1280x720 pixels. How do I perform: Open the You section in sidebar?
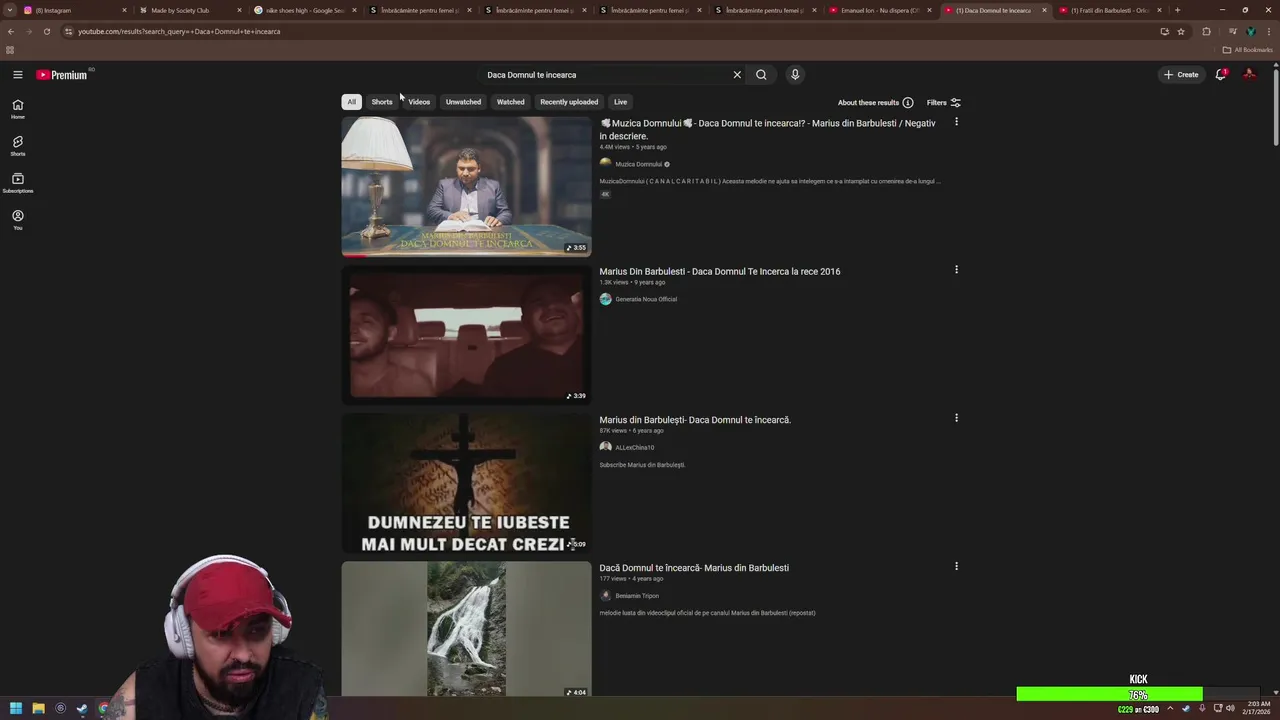[17, 220]
